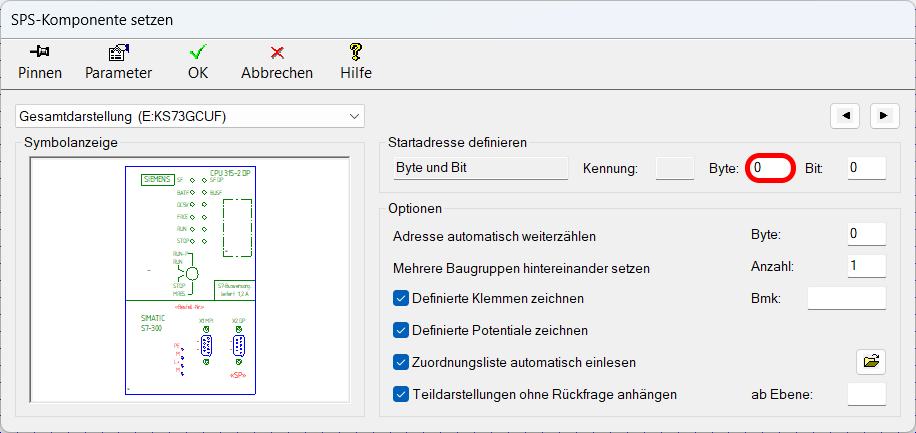Image resolution: width=916 pixels, height=433 pixels.
Task: Click the SIMATIC symbol preview image
Action: [191, 280]
